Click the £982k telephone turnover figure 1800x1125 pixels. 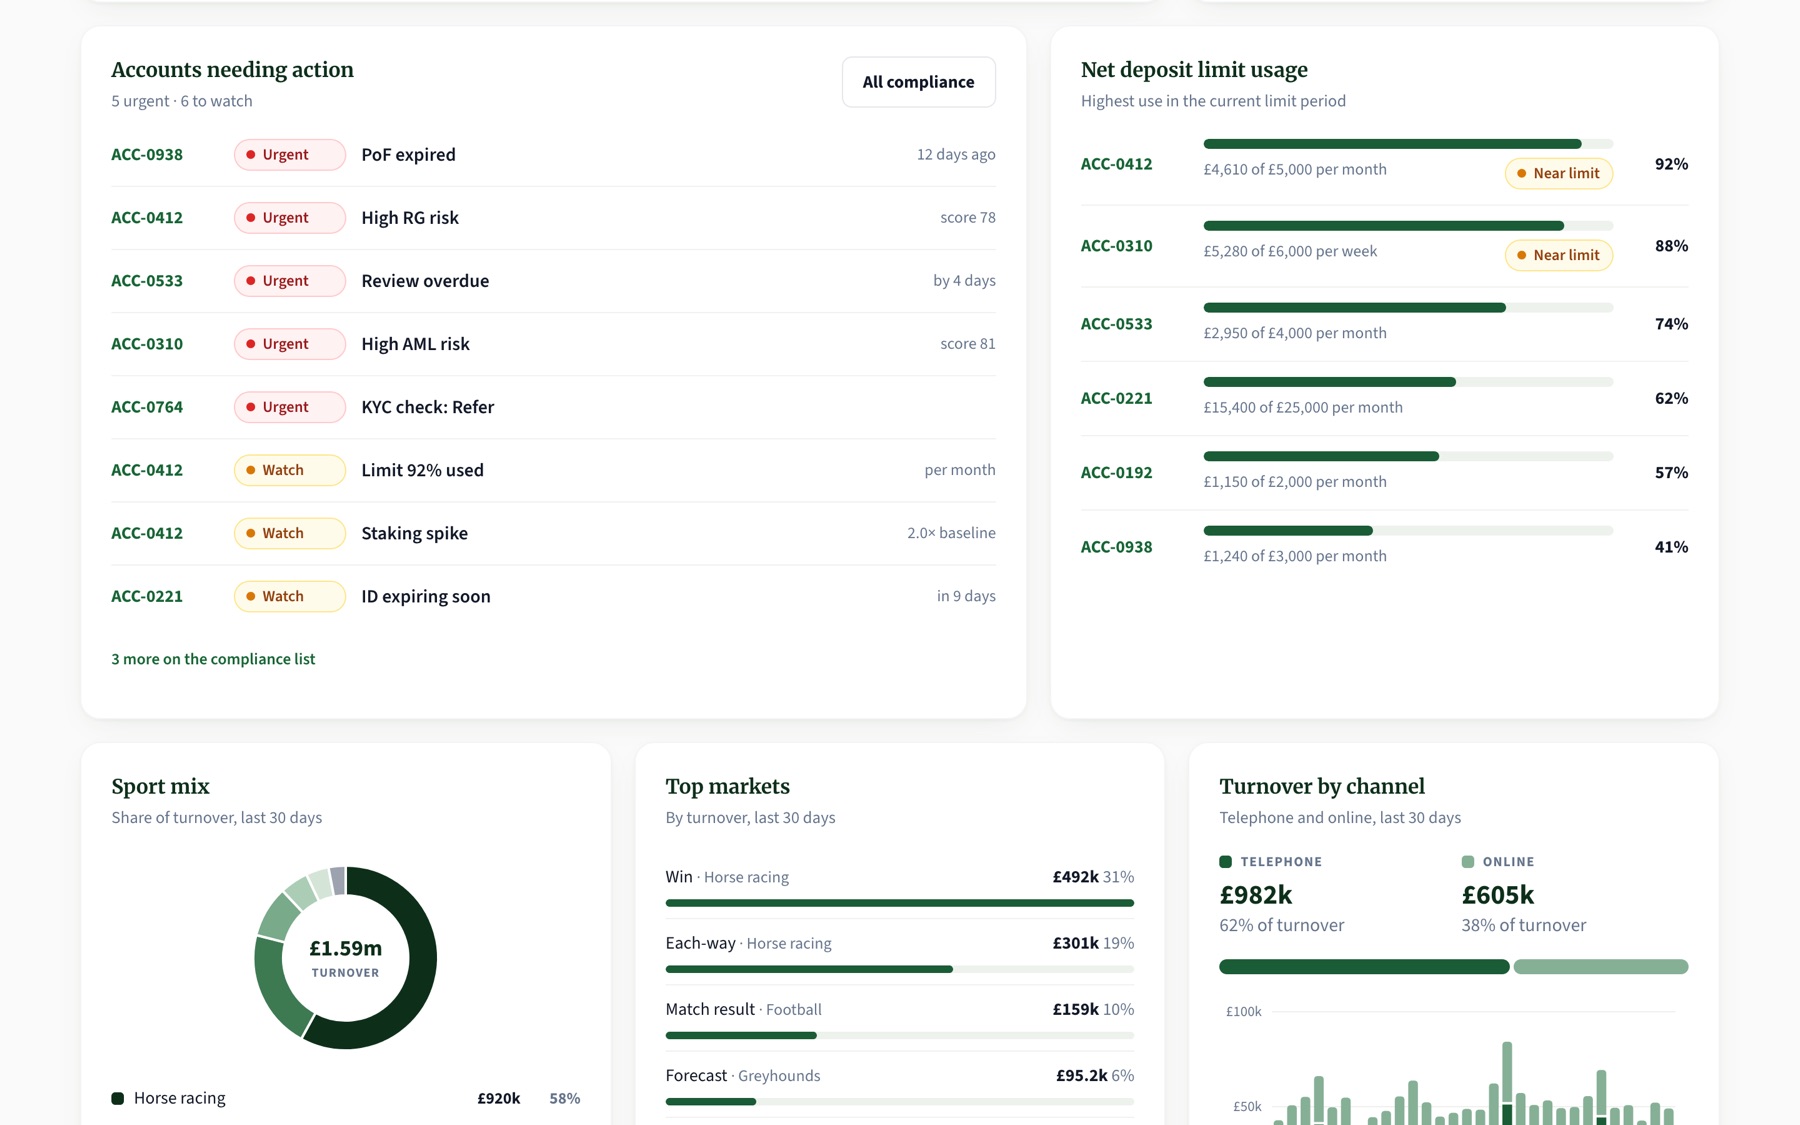1256,895
